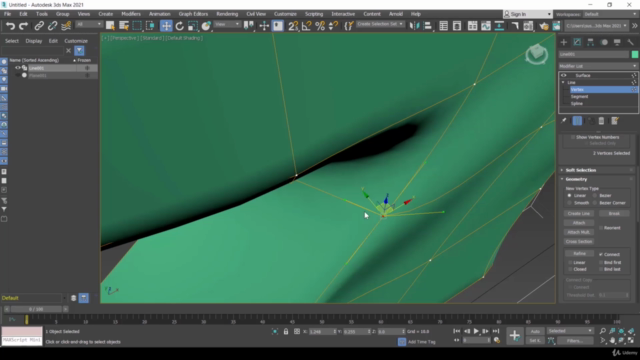Open the Animation menu

tap(160, 14)
